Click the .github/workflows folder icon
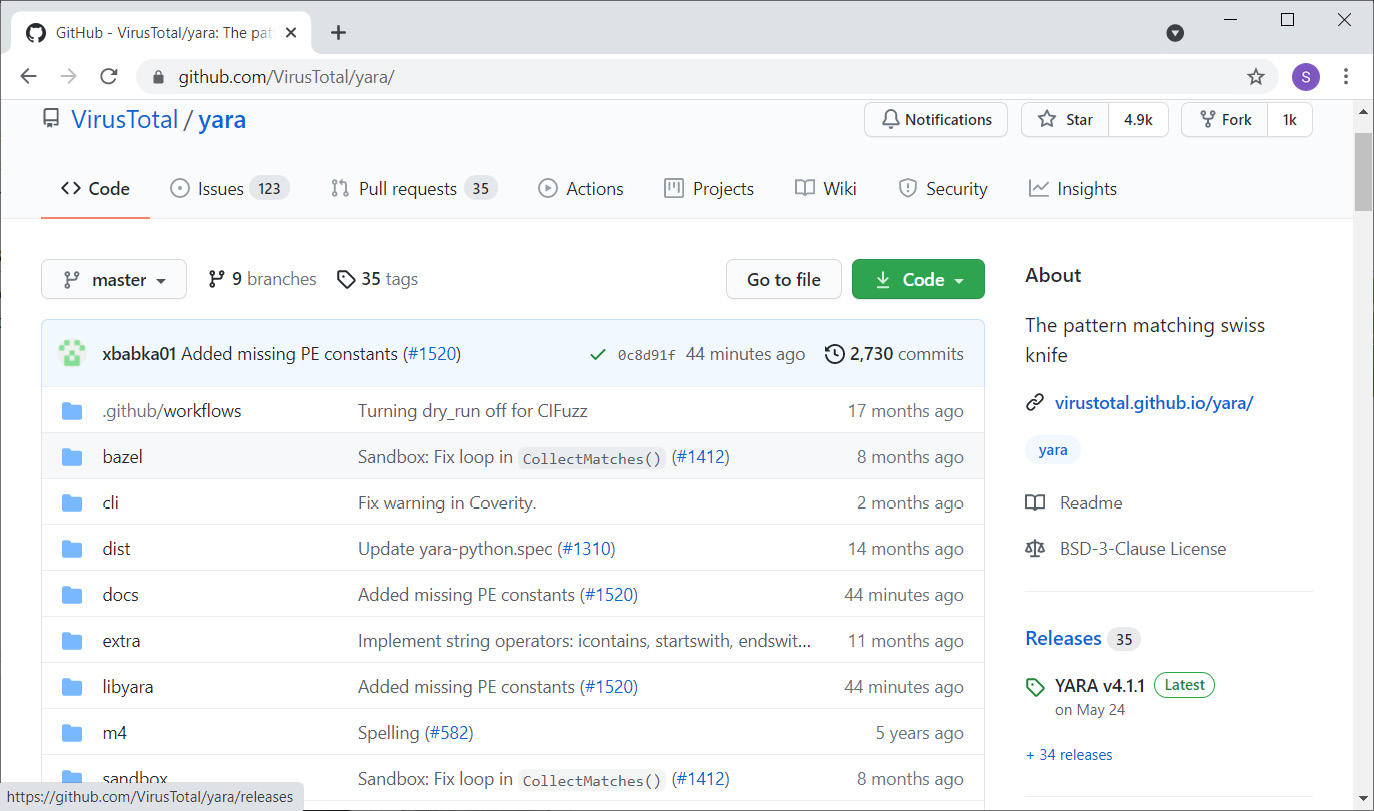The width and height of the screenshot is (1374, 811). coord(72,411)
